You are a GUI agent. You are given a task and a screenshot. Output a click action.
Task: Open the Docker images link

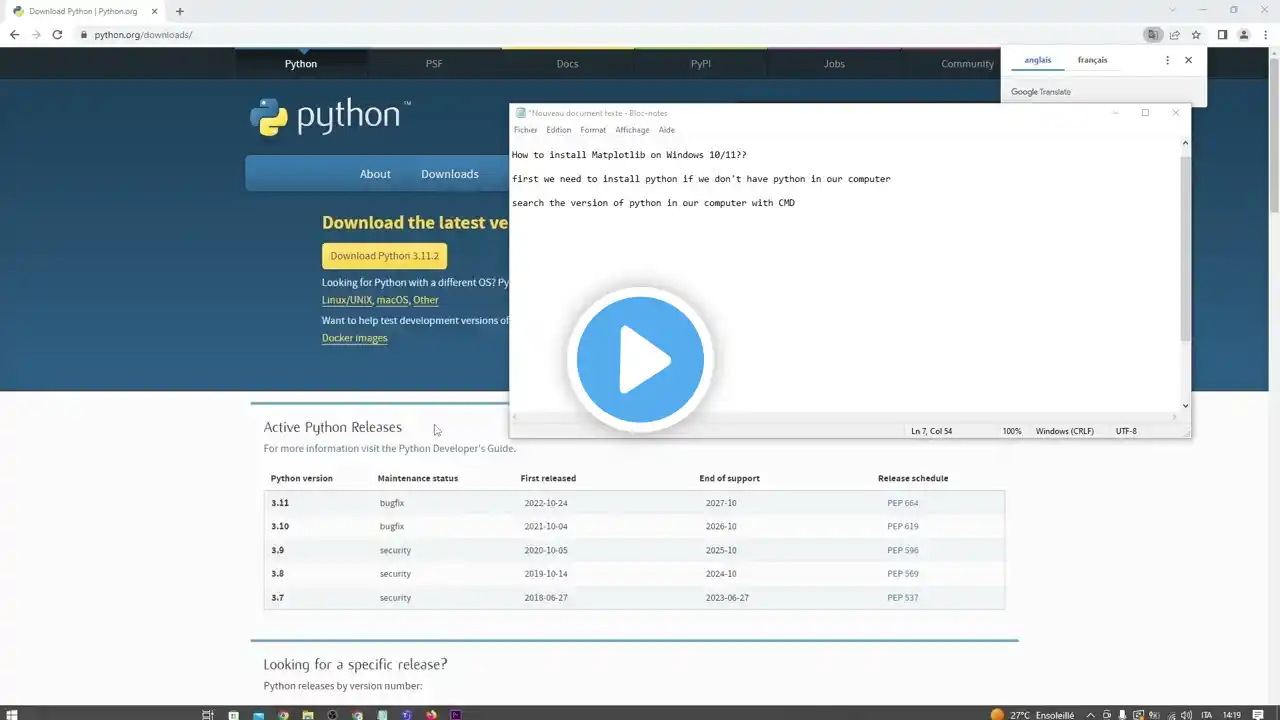click(x=355, y=338)
